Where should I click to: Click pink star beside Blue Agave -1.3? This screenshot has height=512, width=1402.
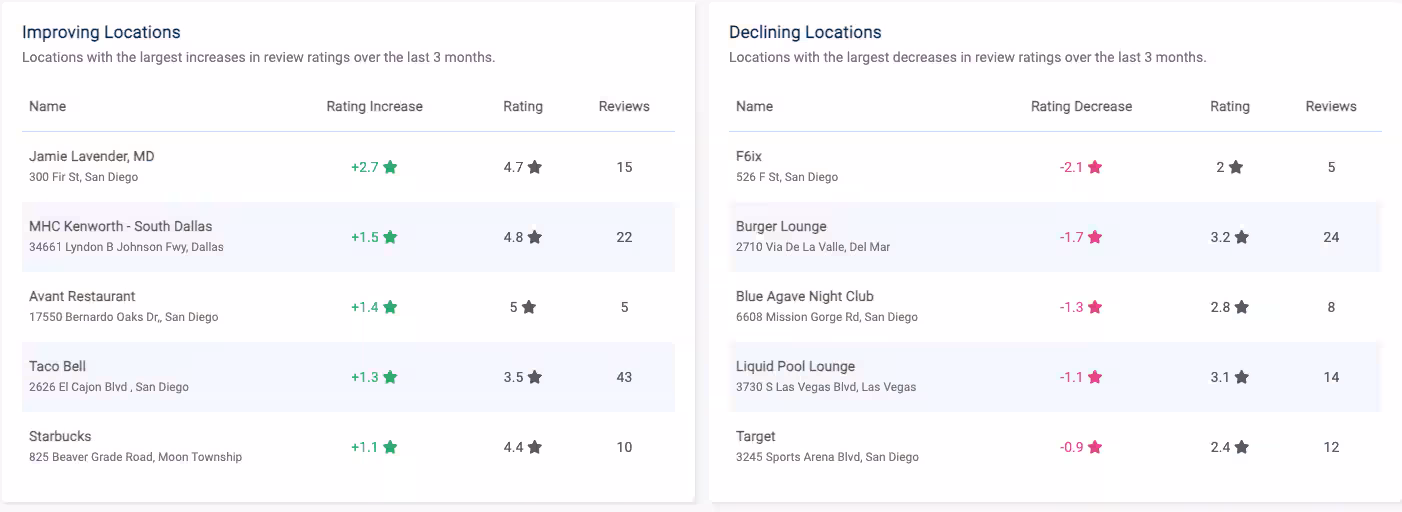click(x=1095, y=307)
